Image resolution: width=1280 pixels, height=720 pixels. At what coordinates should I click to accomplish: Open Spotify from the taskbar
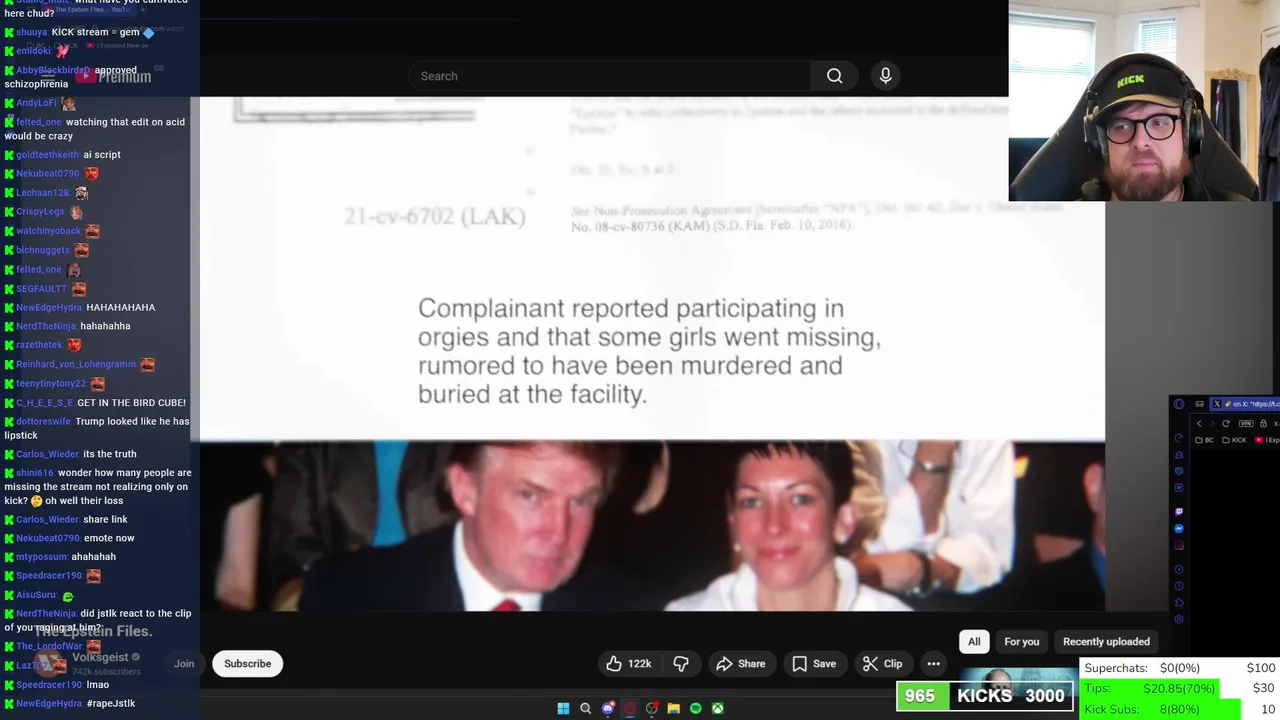(x=696, y=708)
